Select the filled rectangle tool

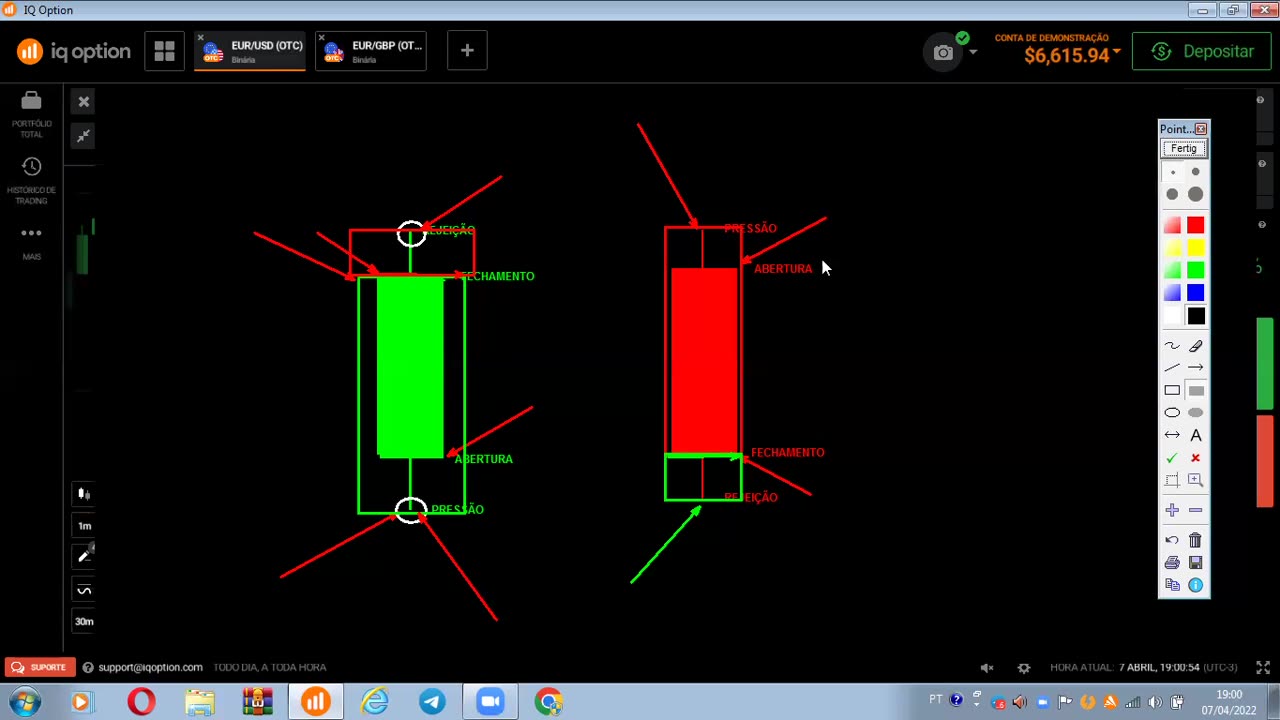(1196, 390)
